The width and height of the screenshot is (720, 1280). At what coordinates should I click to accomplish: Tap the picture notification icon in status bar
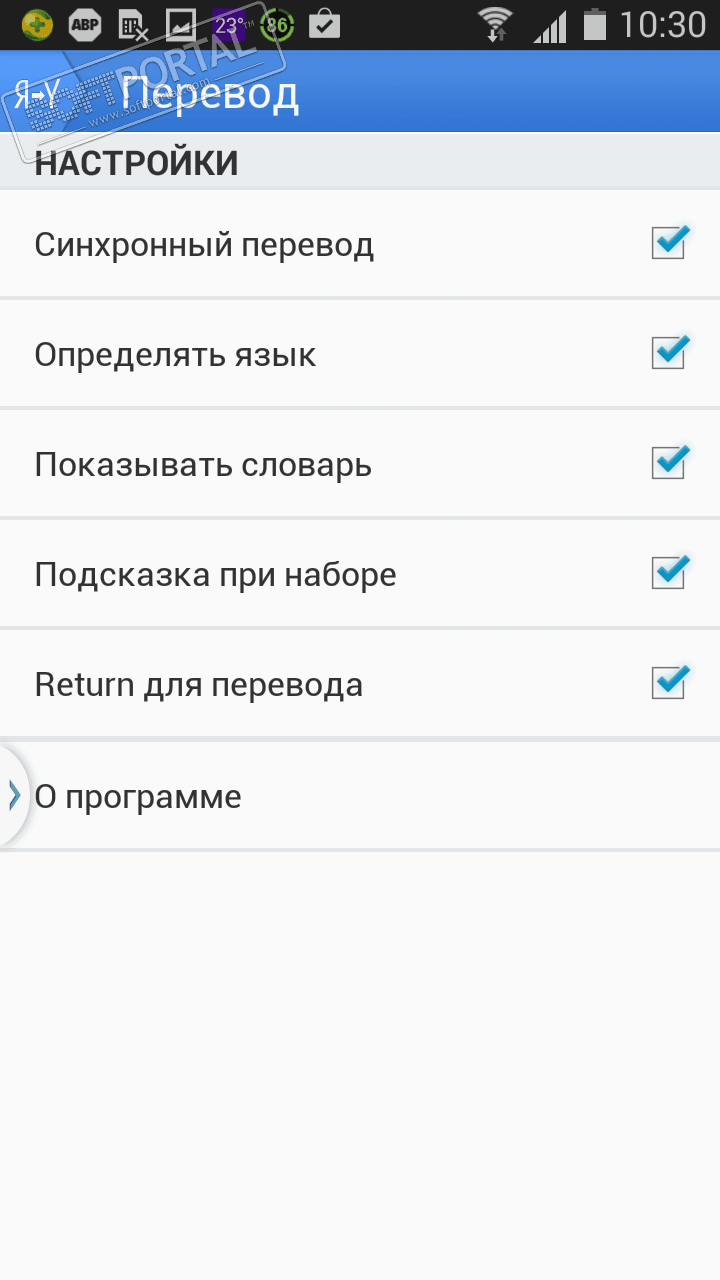(x=181, y=25)
